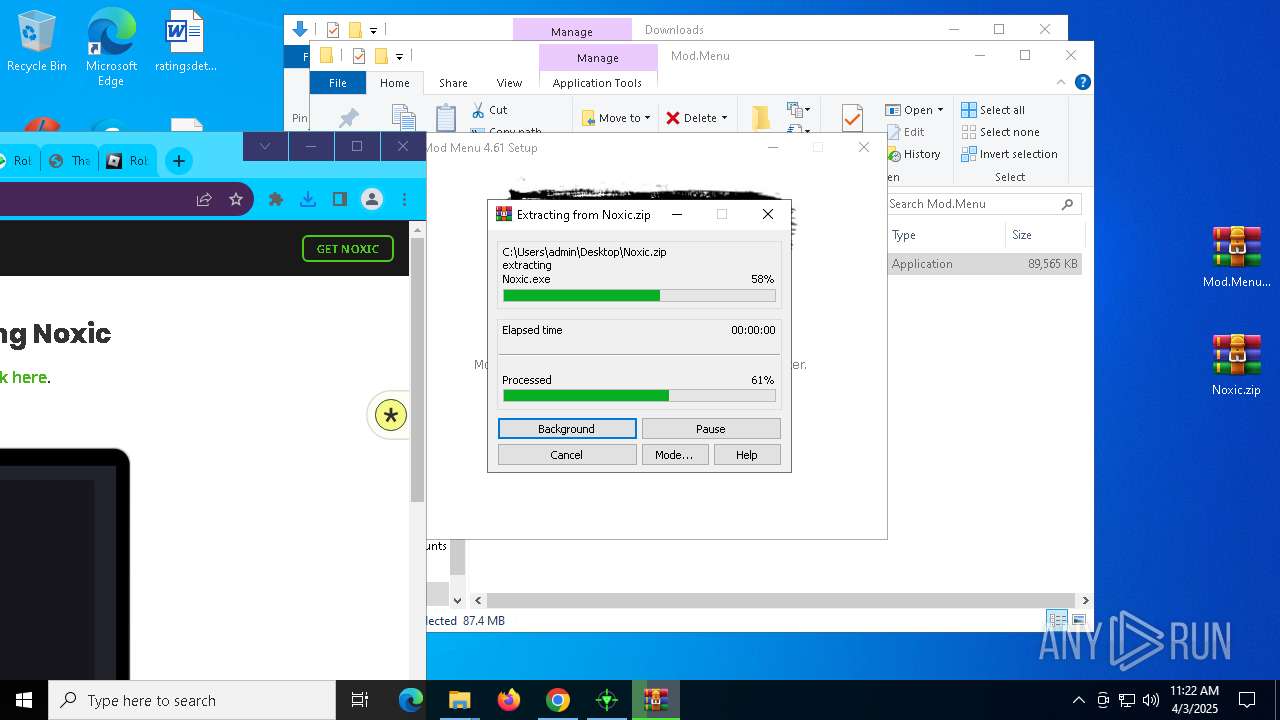Open the Application Tools tab
Viewport: 1280px width, 720px height.
coord(597,83)
